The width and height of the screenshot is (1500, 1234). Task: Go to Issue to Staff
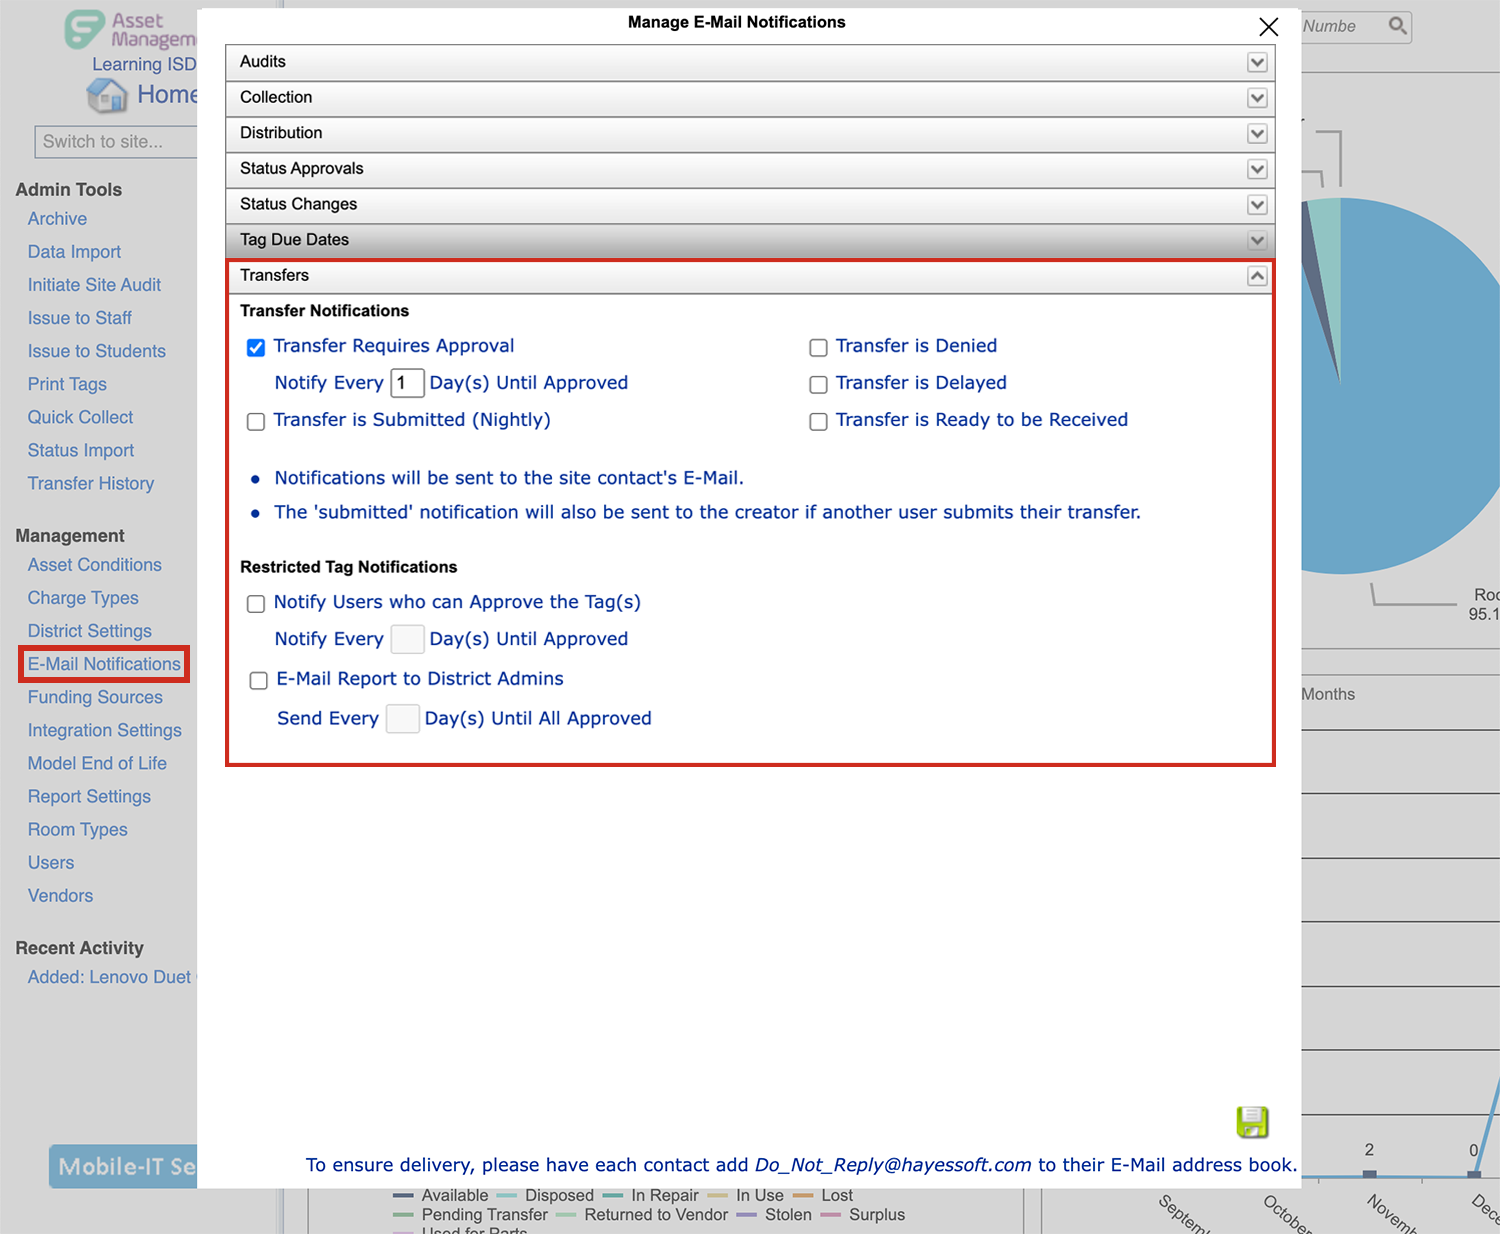point(80,318)
